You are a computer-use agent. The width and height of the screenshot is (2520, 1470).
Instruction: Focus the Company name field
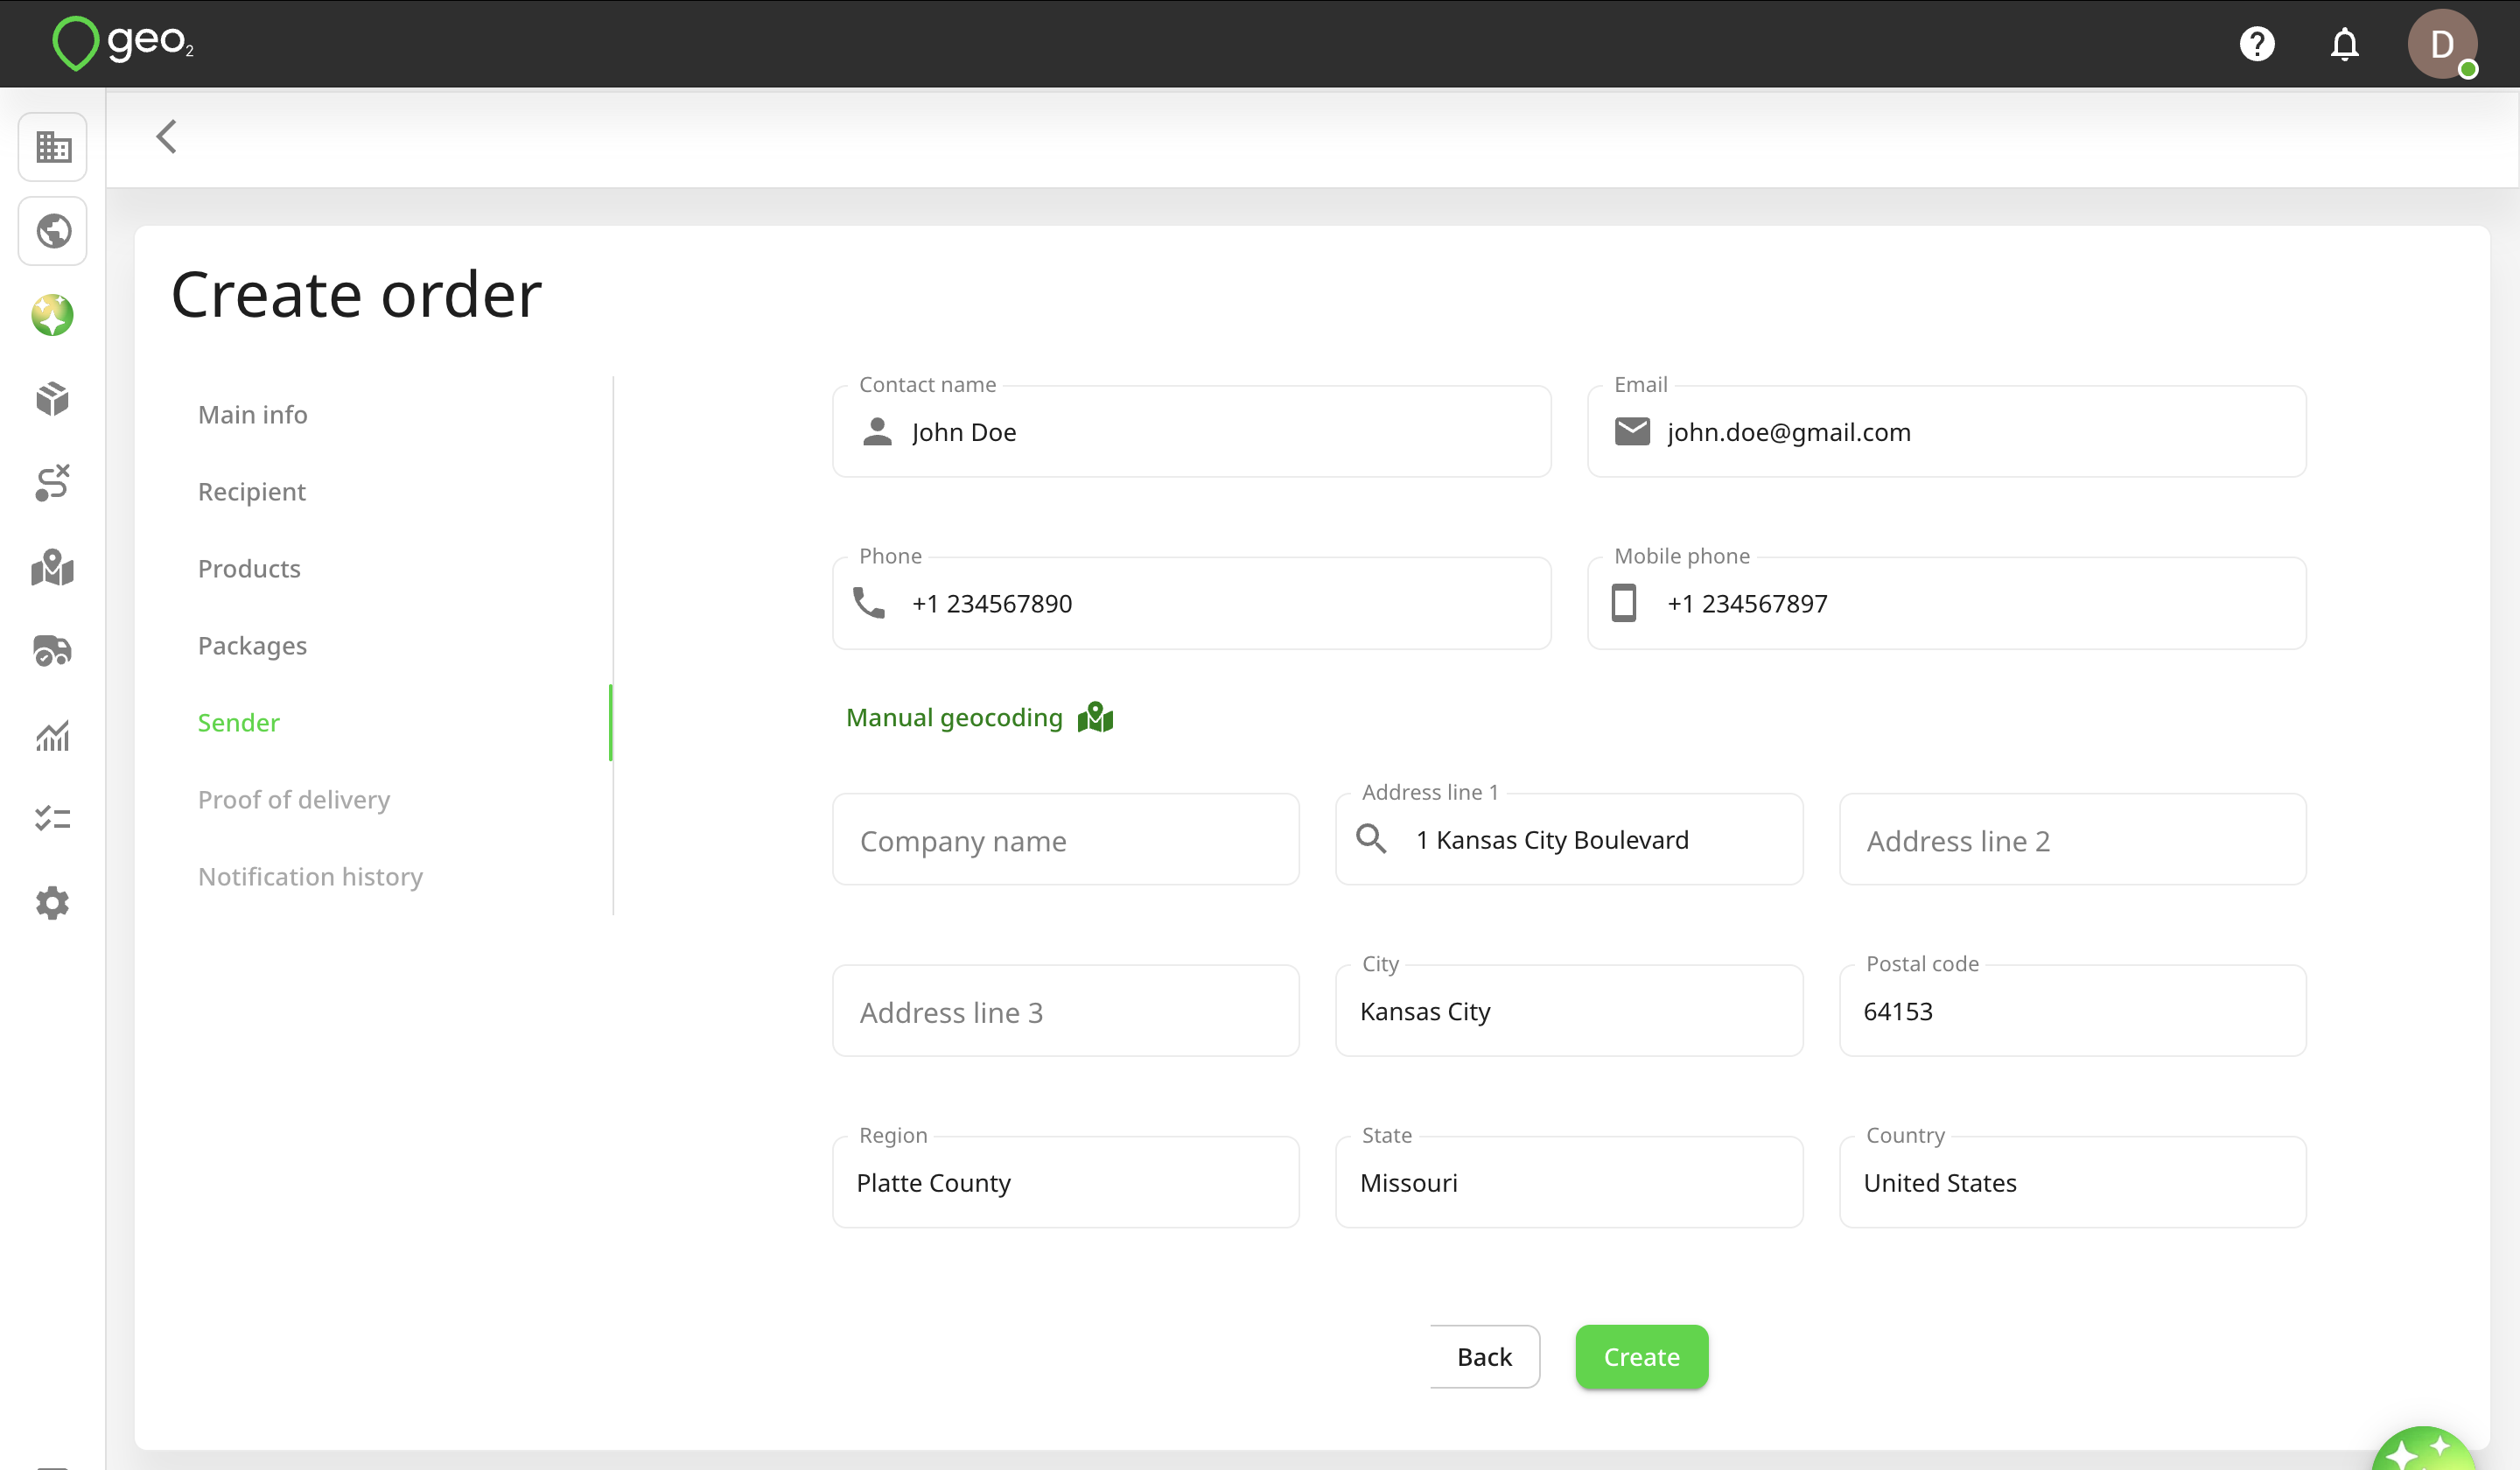[1066, 839]
